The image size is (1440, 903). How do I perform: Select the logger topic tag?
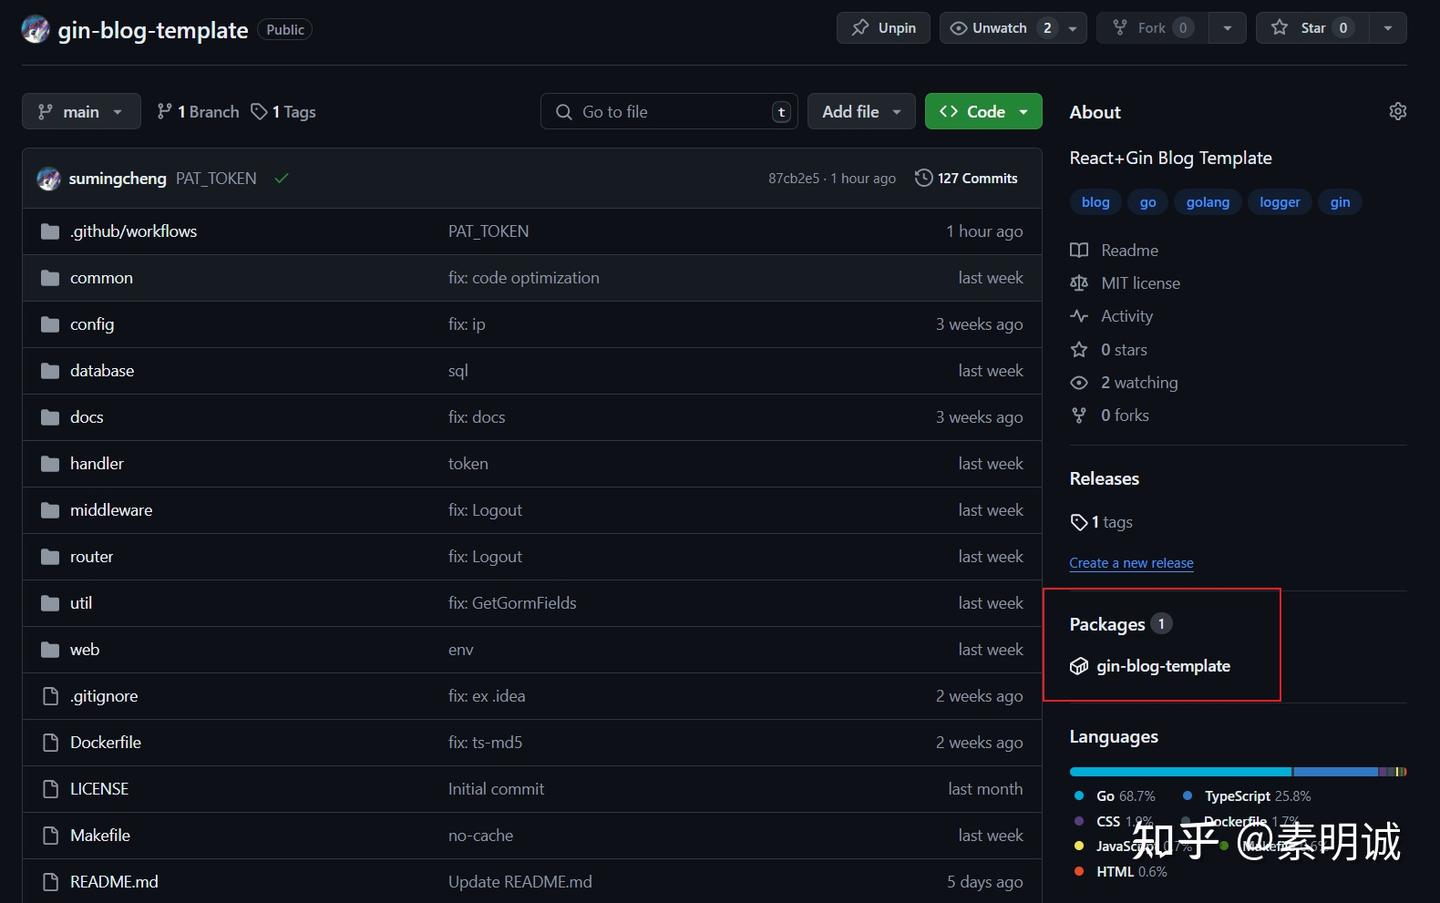point(1280,202)
